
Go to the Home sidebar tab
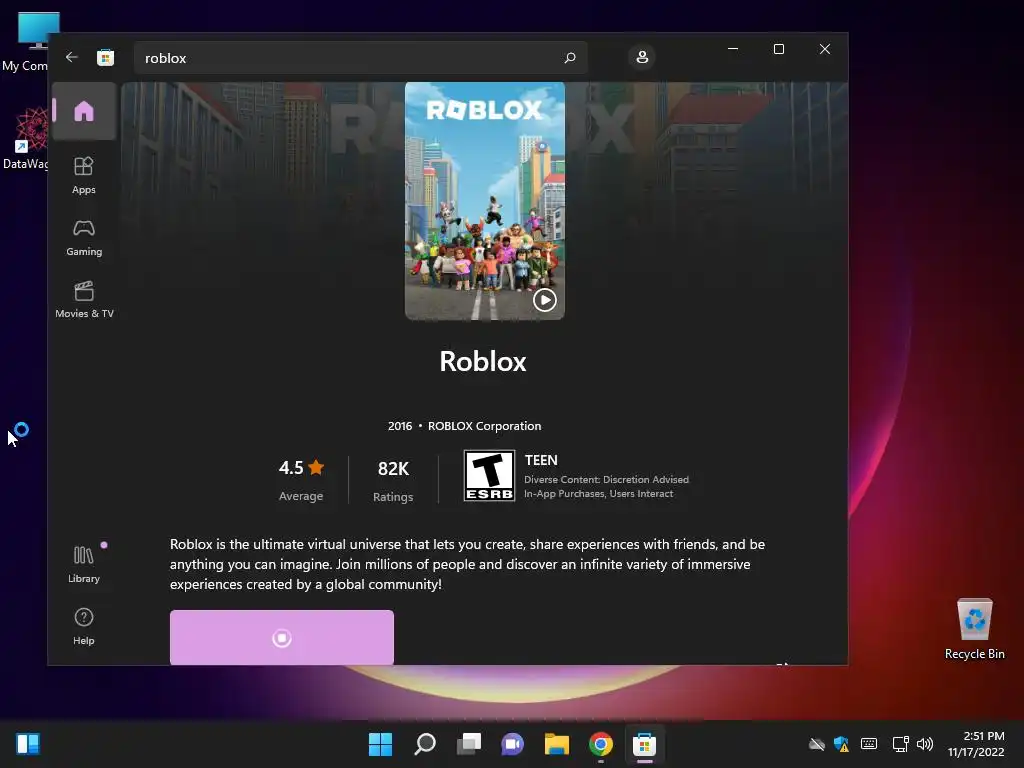pyautogui.click(x=84, y=111)
